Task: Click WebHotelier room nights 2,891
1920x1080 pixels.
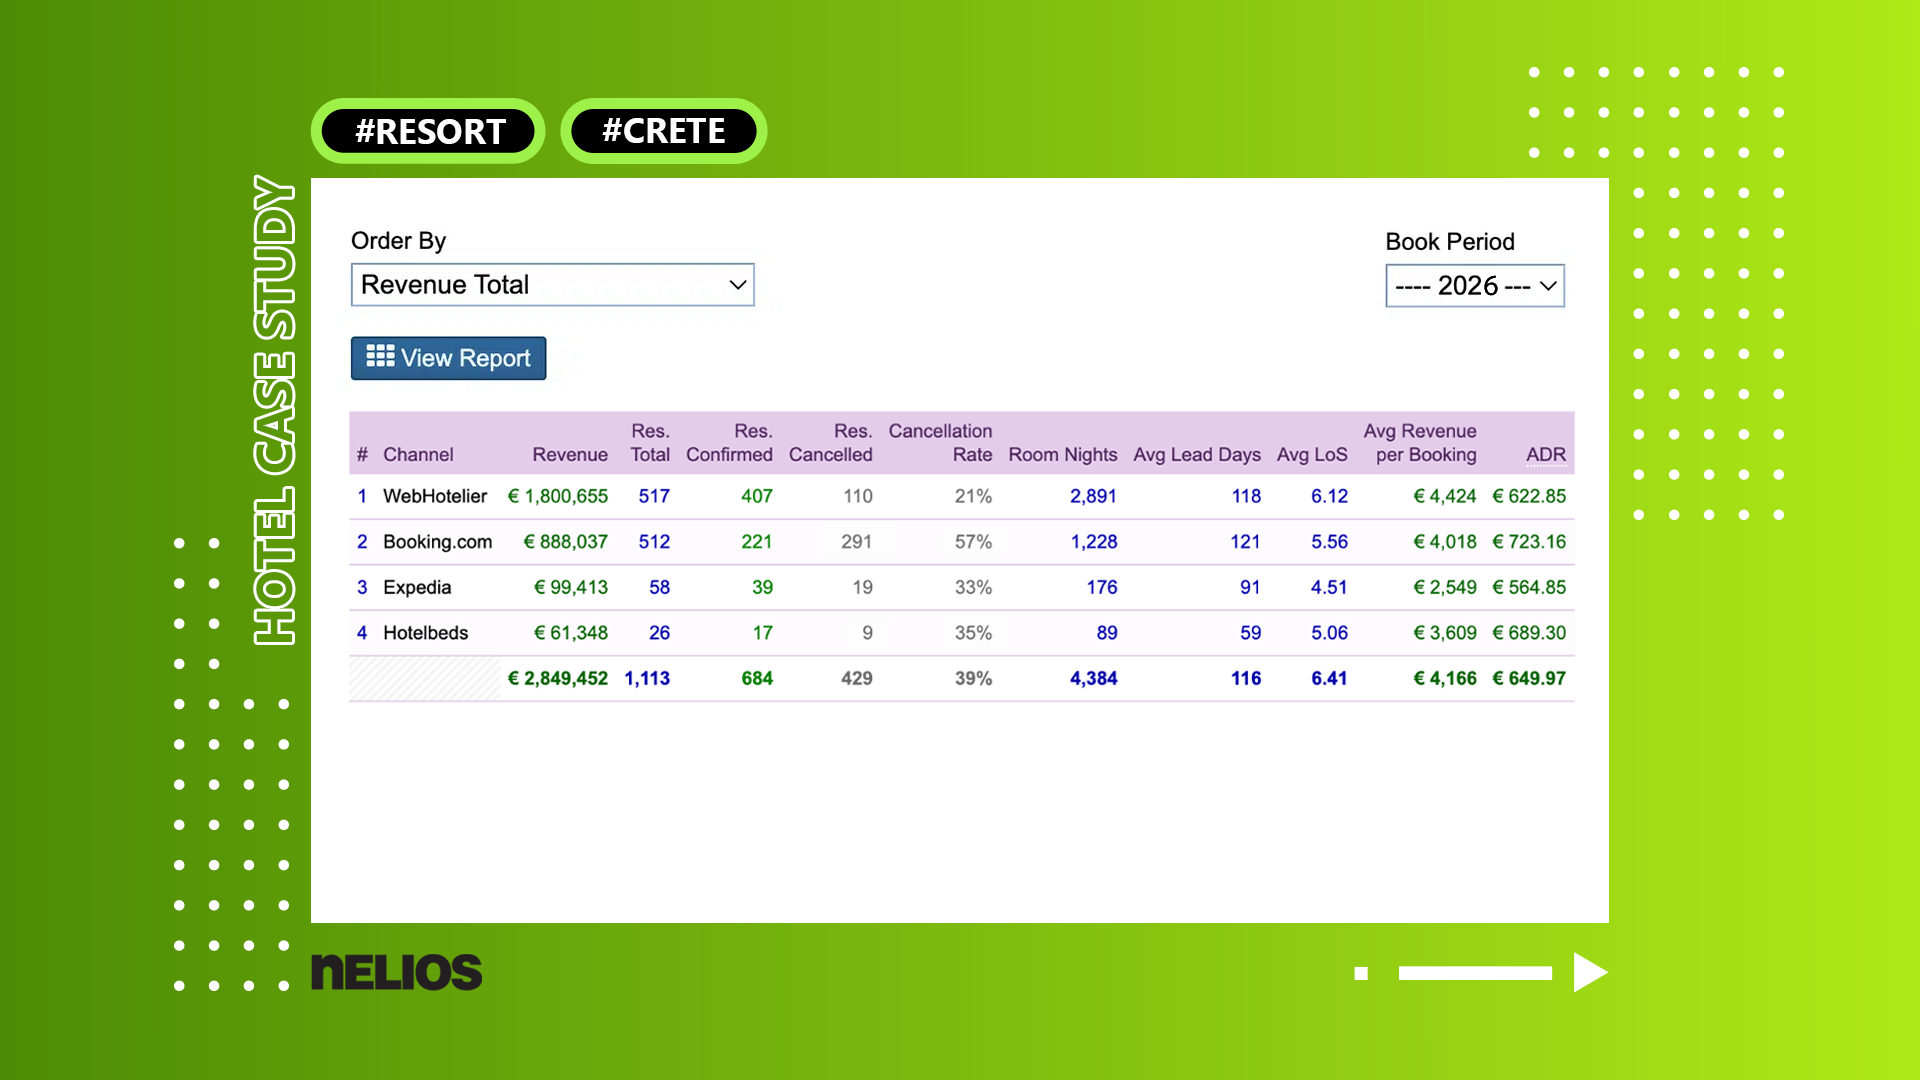Action: pyautogui.click(x=1094, y=496)
